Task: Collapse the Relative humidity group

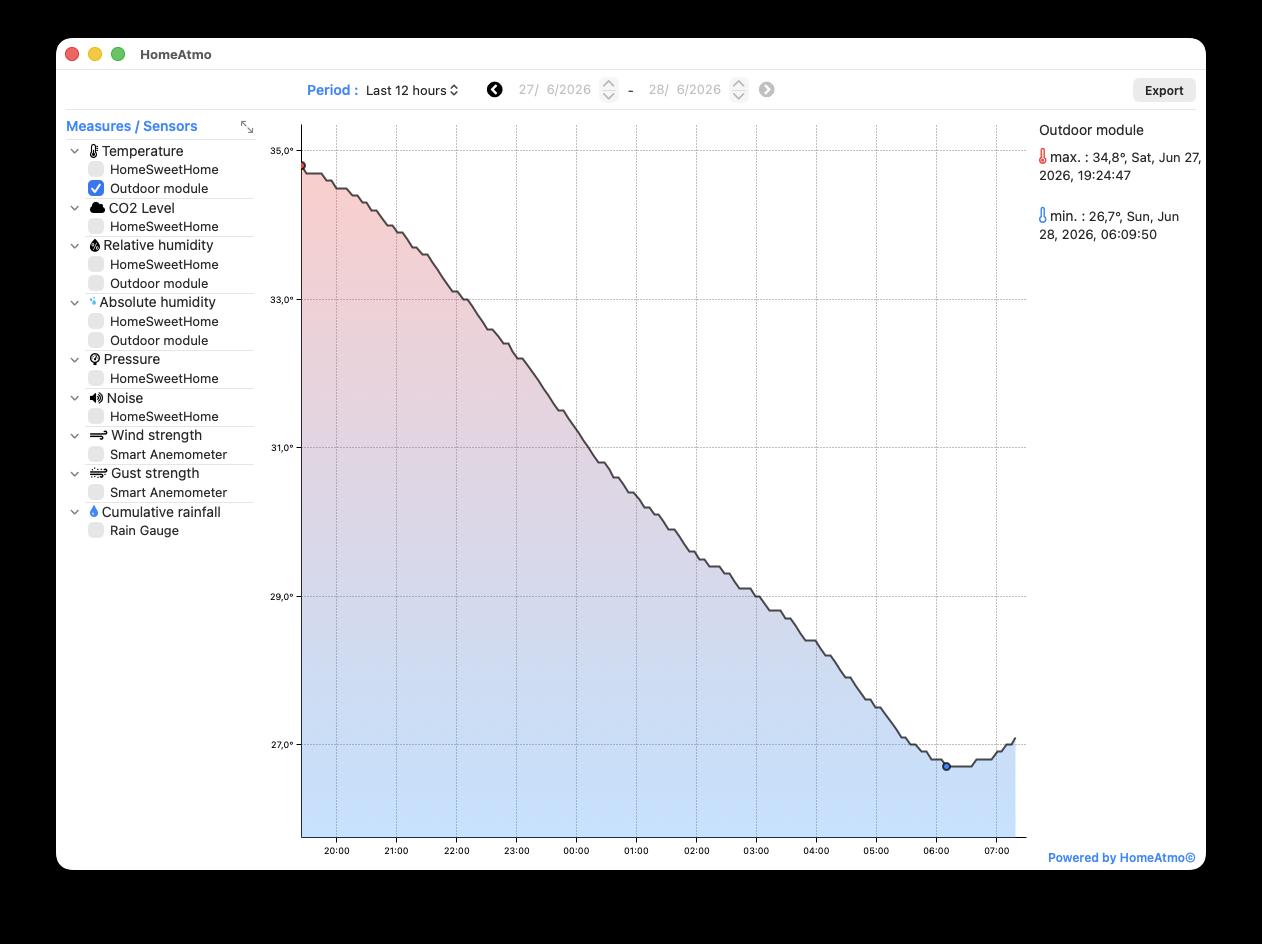Action: pyautogui.click(x=75, y=245)
